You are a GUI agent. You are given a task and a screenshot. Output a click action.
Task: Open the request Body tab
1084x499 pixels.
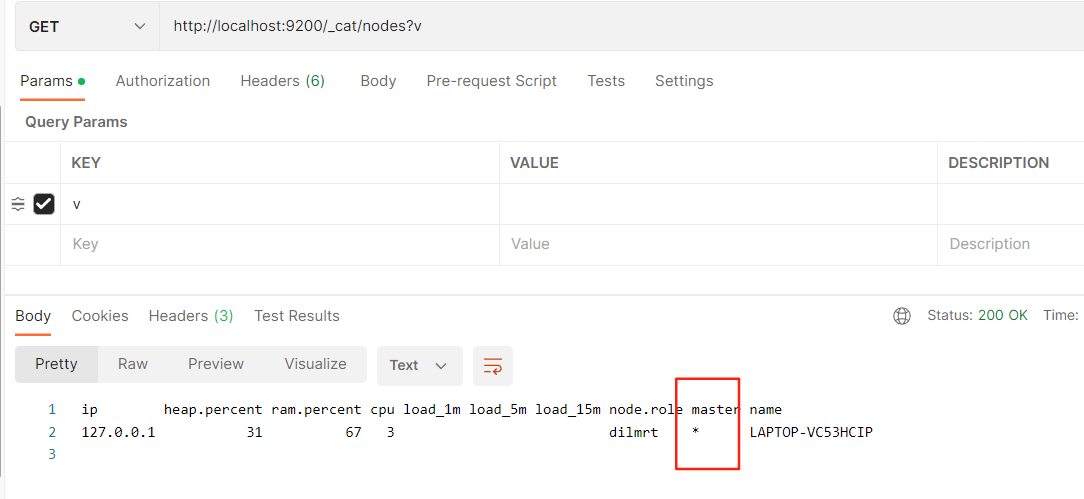378,81
